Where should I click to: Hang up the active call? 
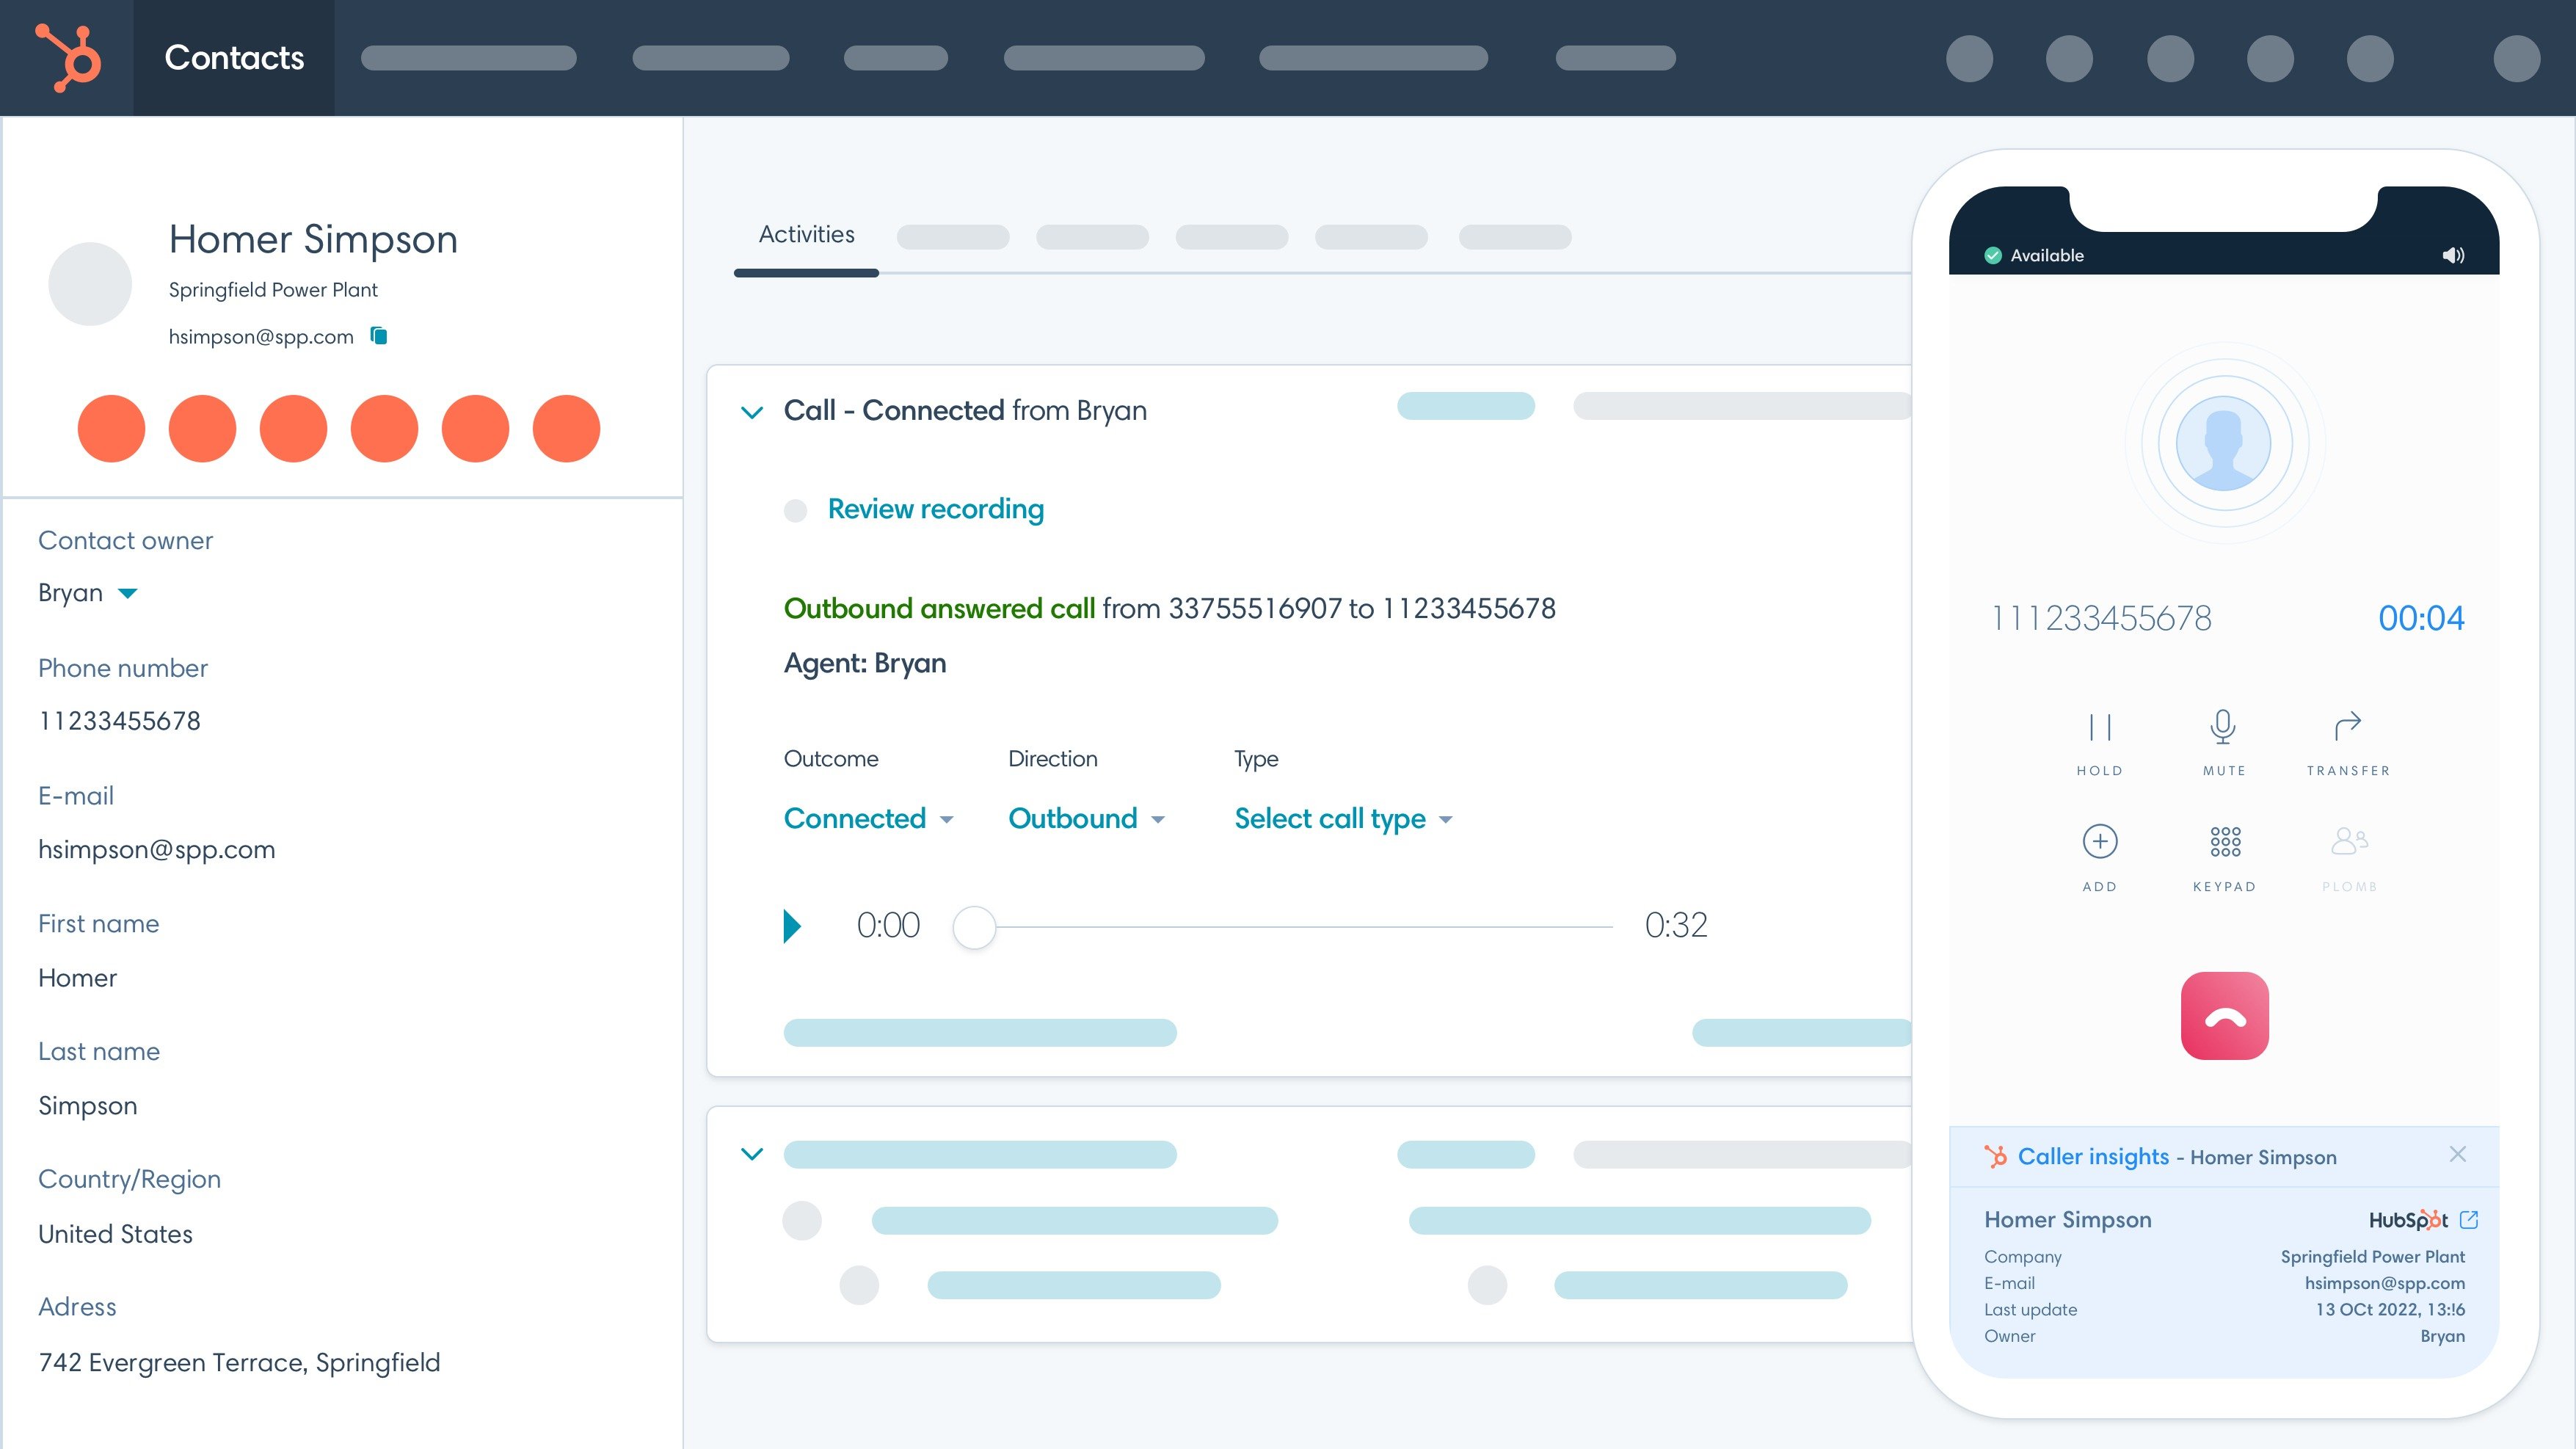click(2224, 1015)
